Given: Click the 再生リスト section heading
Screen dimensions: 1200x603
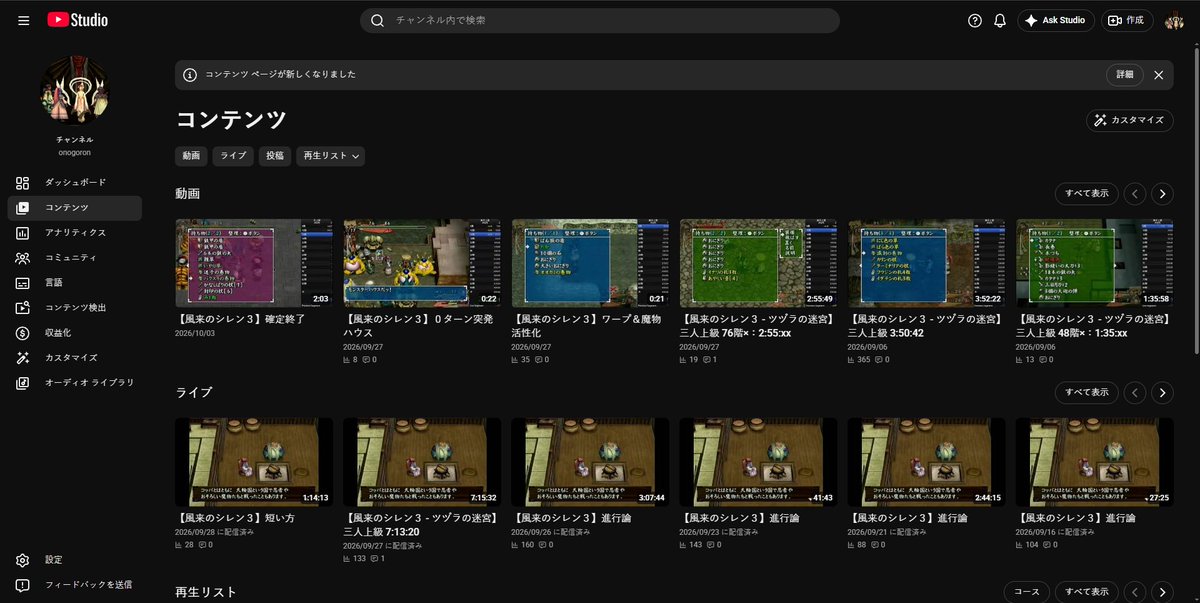Looking at the screenshot, I should point(205,592).
